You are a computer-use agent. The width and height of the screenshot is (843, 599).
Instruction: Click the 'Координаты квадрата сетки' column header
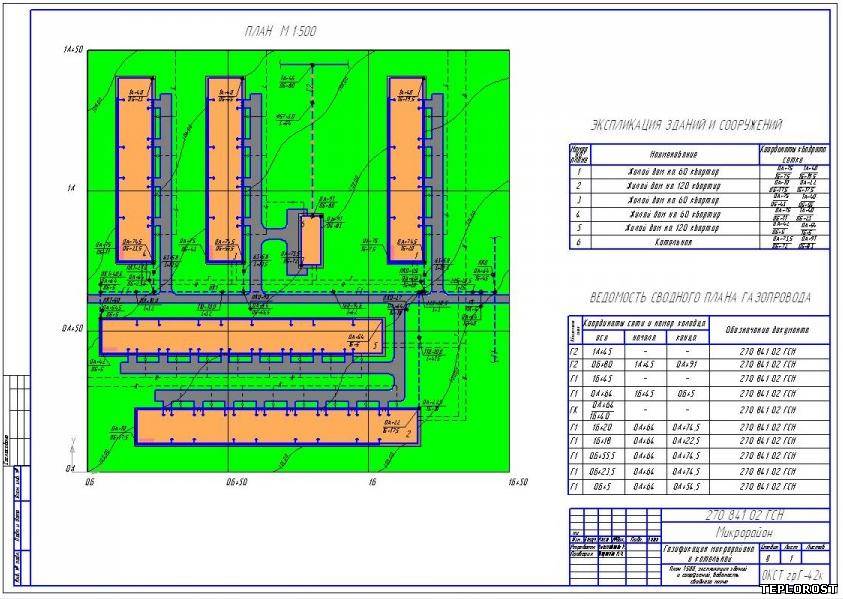click(794, 154)
